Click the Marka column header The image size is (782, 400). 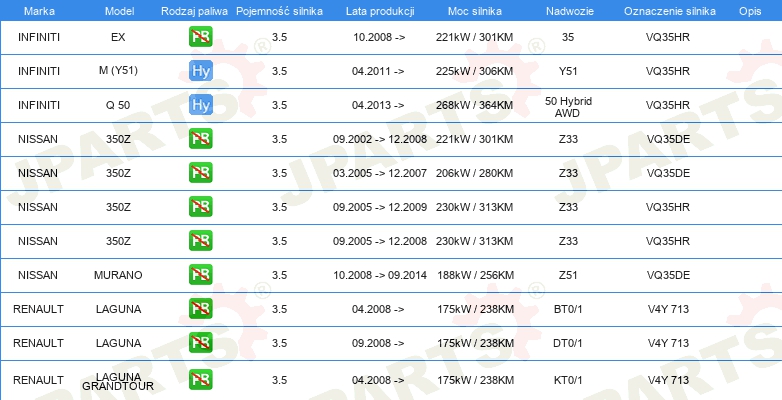coord(39,11)
